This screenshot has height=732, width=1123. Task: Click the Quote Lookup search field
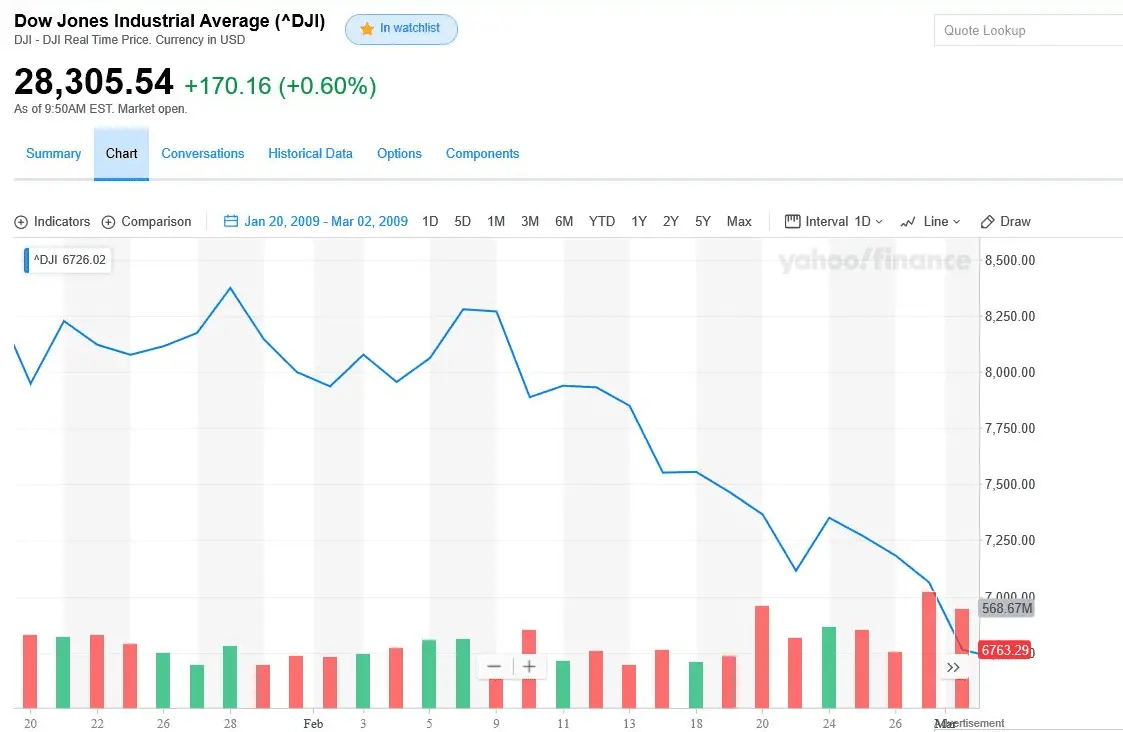coord(1028,31)
